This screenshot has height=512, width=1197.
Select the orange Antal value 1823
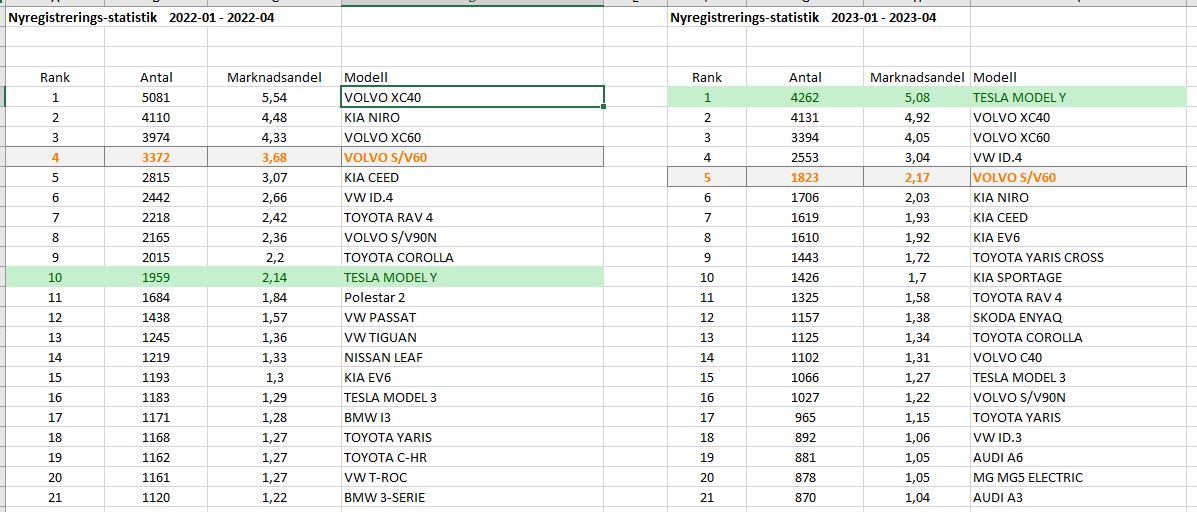pos(805,178)
